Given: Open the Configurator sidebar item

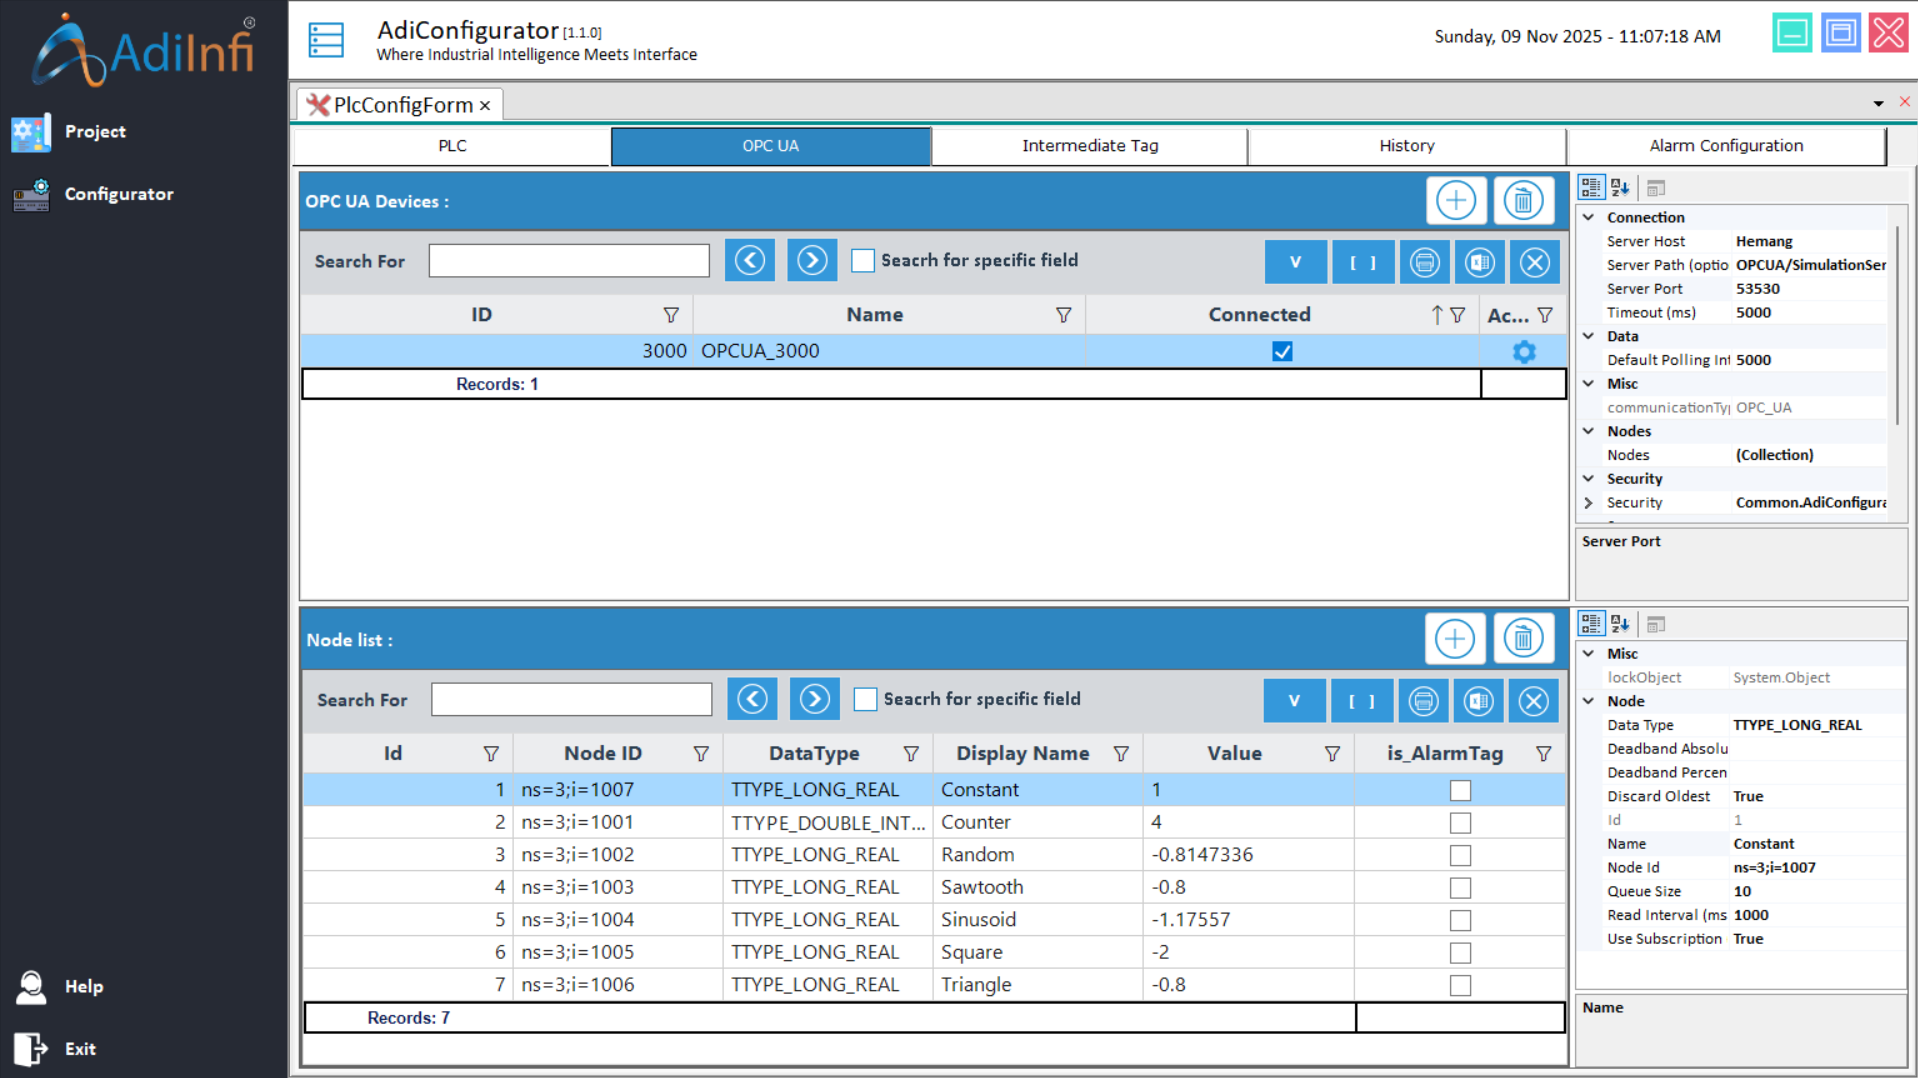Looking at the screenshot, I should coord(118,194).
